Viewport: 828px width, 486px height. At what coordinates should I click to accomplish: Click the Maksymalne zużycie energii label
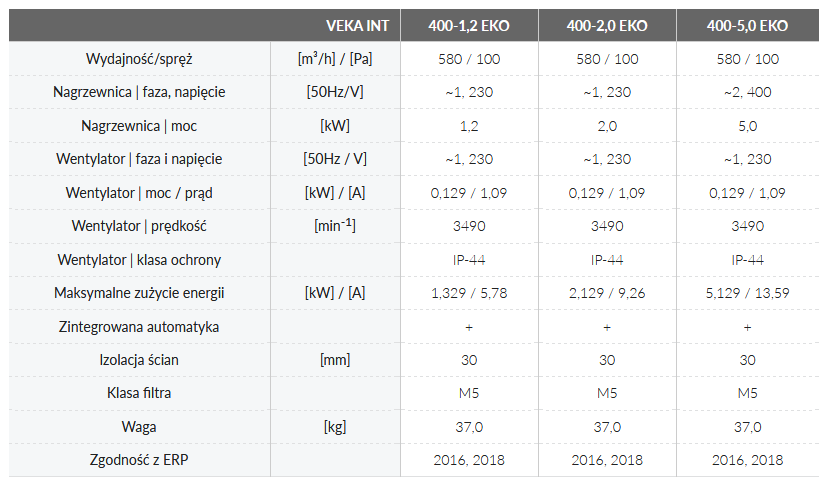pyautogui.click(x=139, y=293)
